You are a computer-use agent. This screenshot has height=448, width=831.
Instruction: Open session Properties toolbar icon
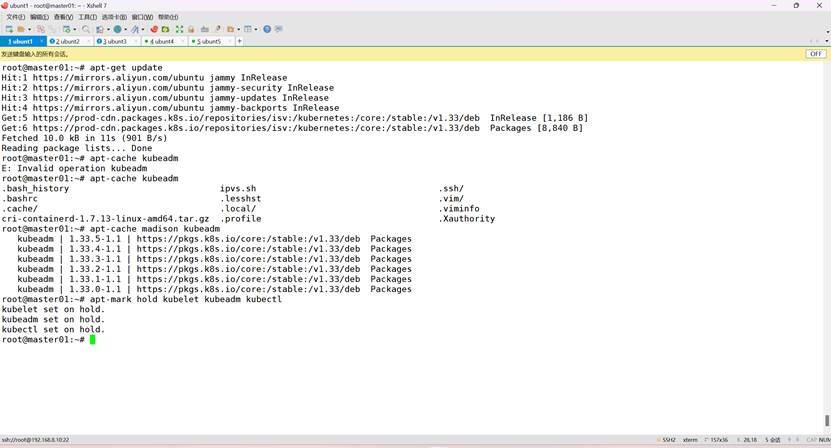(x=67, y=29)
